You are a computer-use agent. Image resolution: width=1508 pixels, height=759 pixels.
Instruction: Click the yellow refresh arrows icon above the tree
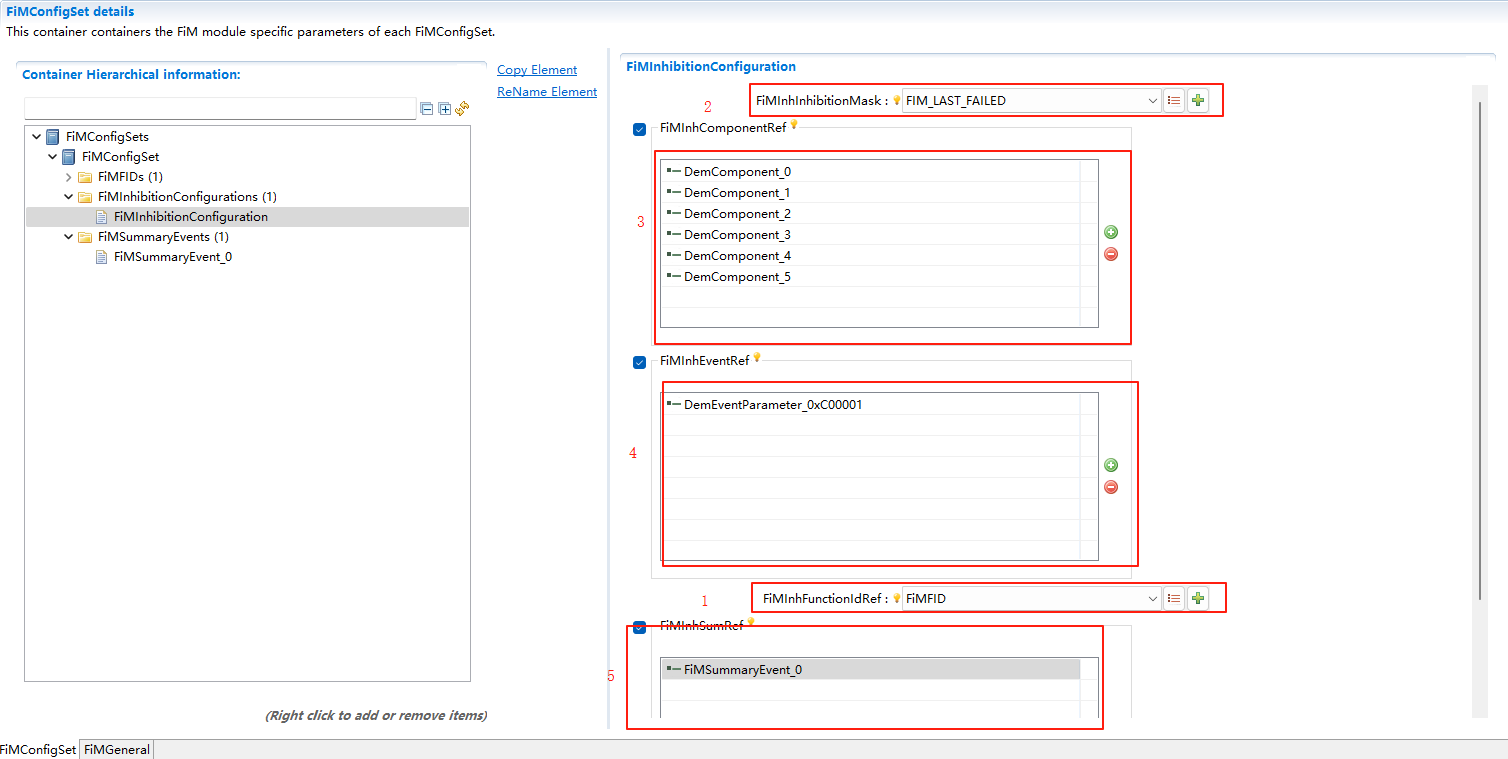(x=461, y=108)
